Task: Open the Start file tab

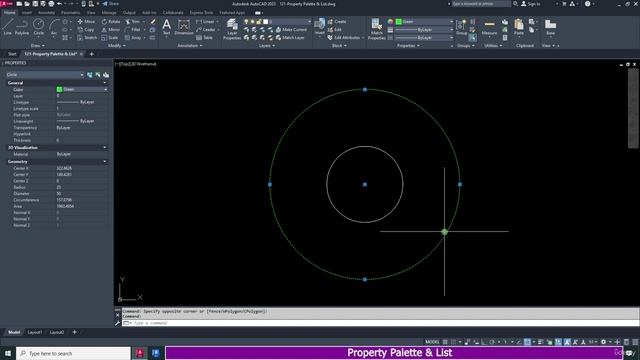Action: point(12,54)
